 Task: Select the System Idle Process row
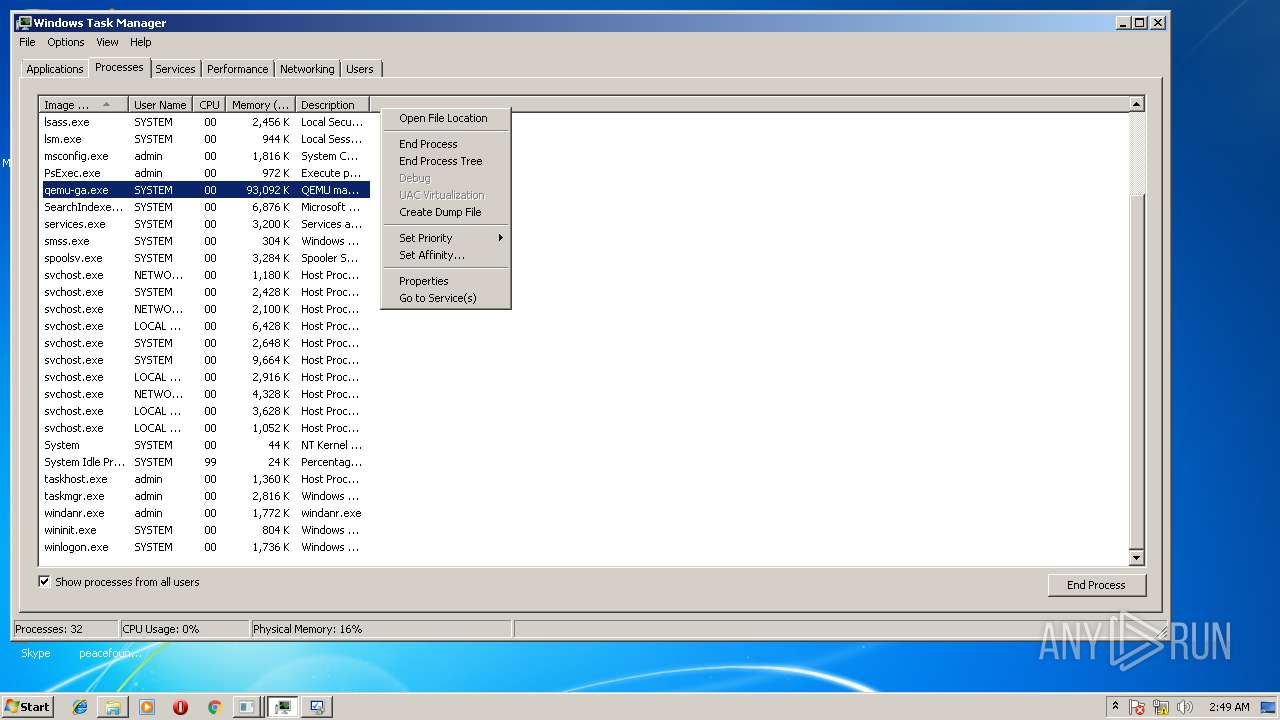pos(205,462)
